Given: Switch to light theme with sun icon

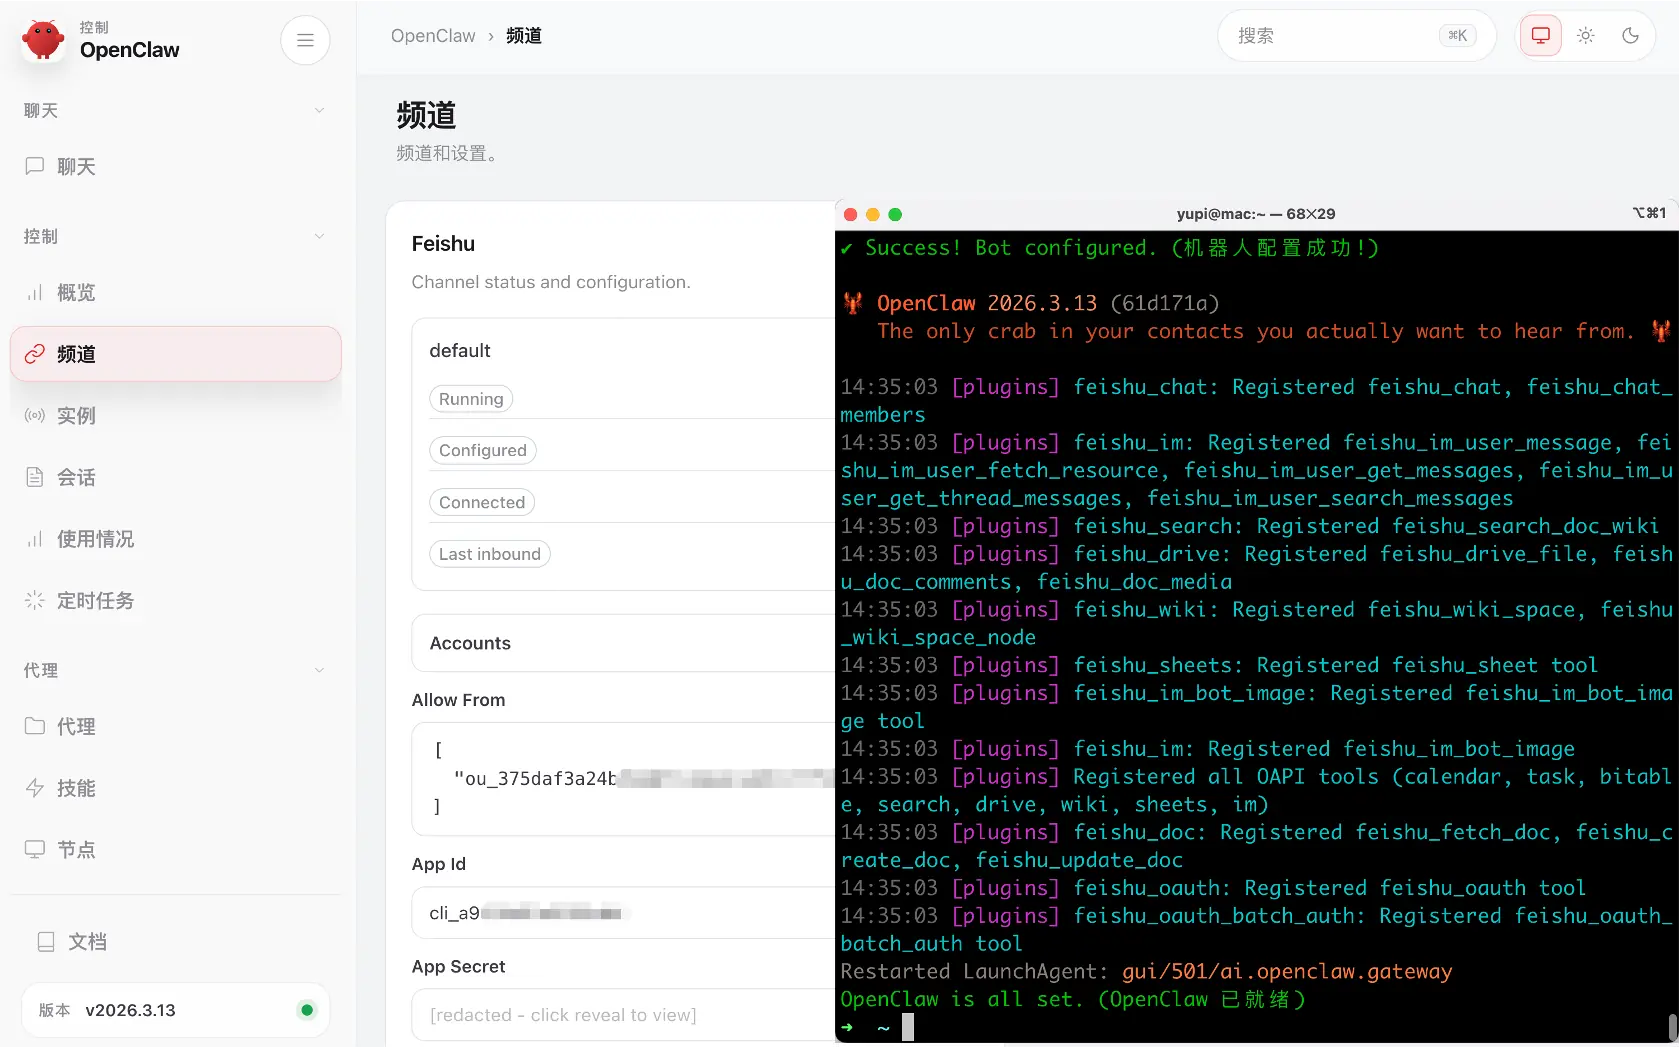Looking at the screenshot, I should point(1586,36).
